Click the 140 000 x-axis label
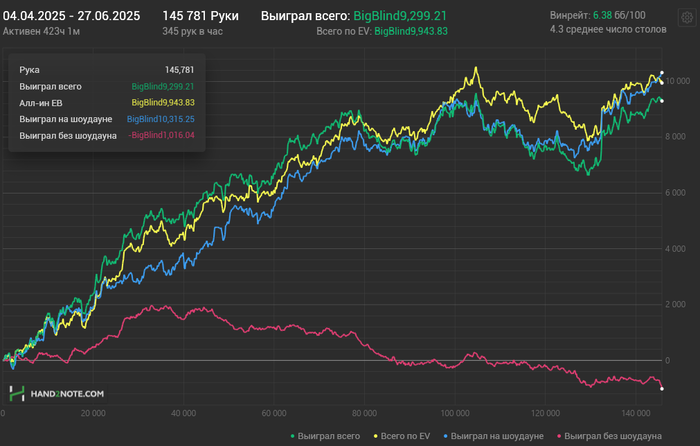This screenshot has width=700, height=446. (636, 413)
